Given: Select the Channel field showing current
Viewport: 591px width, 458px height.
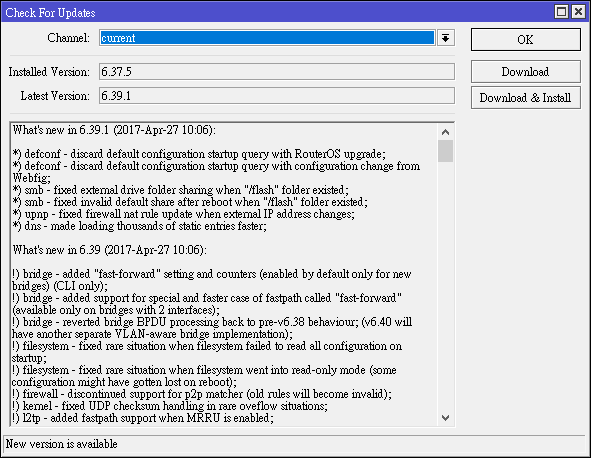Looking at the screenshot, I should pos(267,38).
